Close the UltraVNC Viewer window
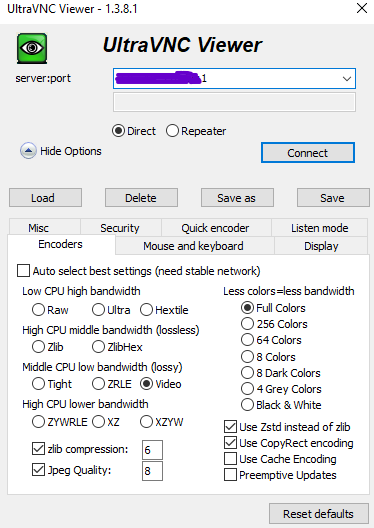 (362, 8)
